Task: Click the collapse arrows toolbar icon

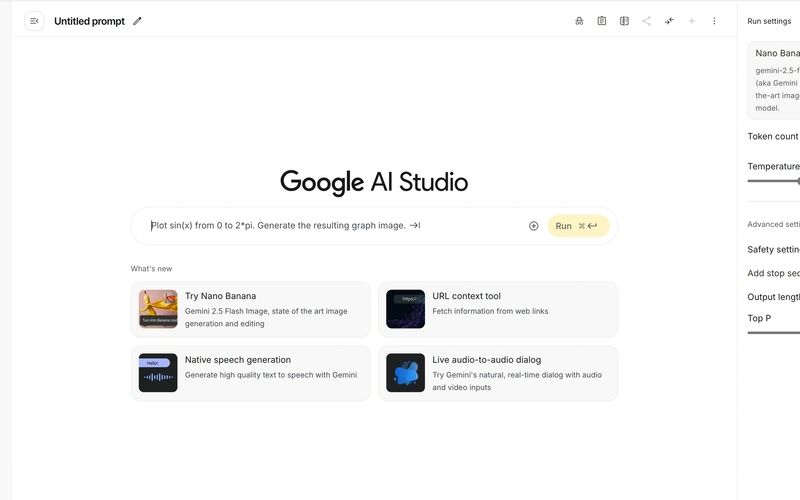Action: click(x=669, y=21)
